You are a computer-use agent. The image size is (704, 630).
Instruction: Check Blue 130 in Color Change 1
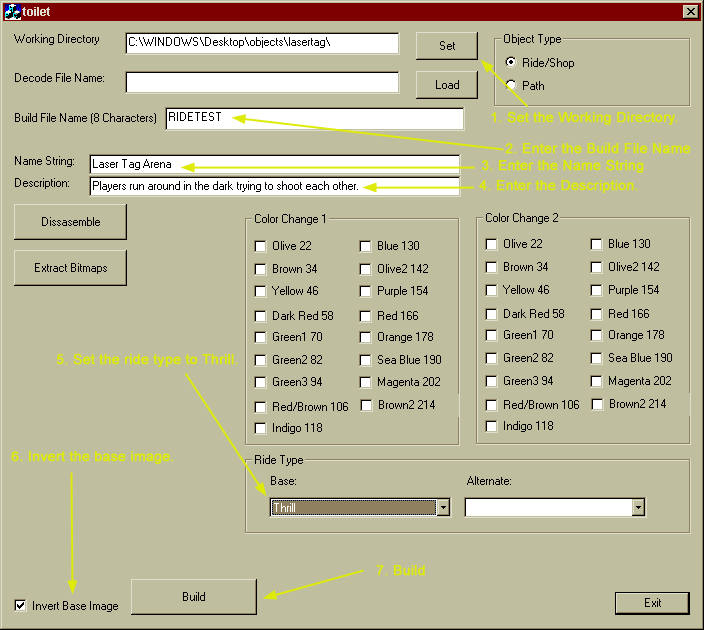pos(365,246)
